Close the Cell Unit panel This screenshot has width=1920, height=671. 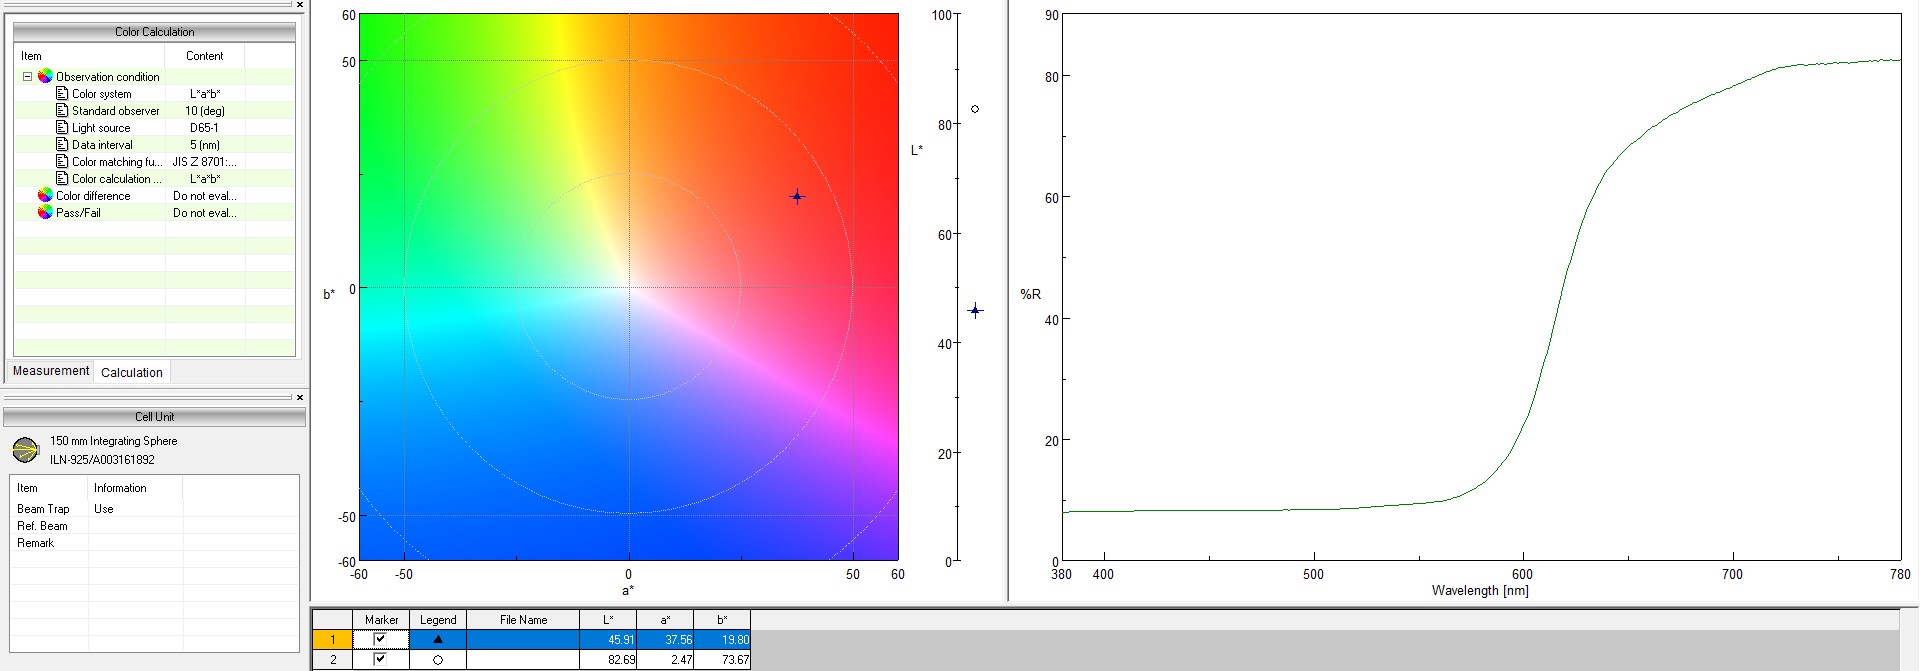(300, 397)
